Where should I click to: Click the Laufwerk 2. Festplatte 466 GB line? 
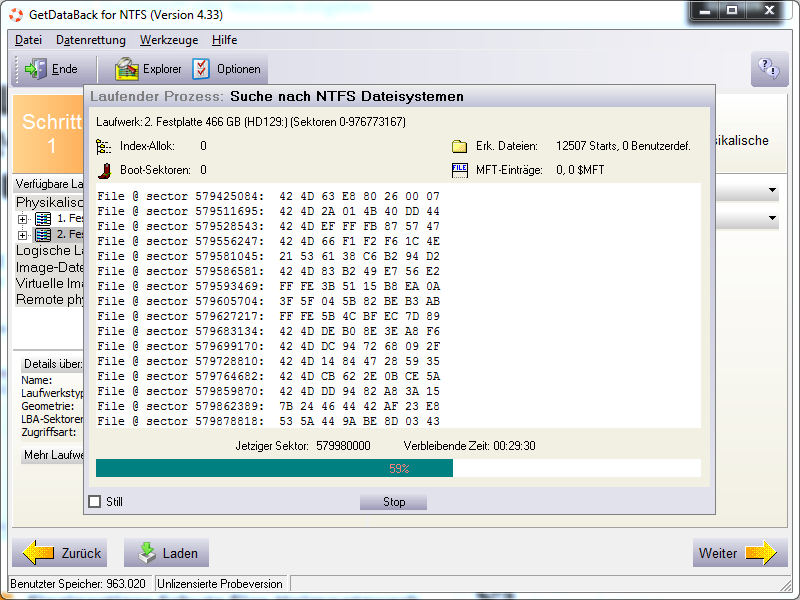[251, 122]
